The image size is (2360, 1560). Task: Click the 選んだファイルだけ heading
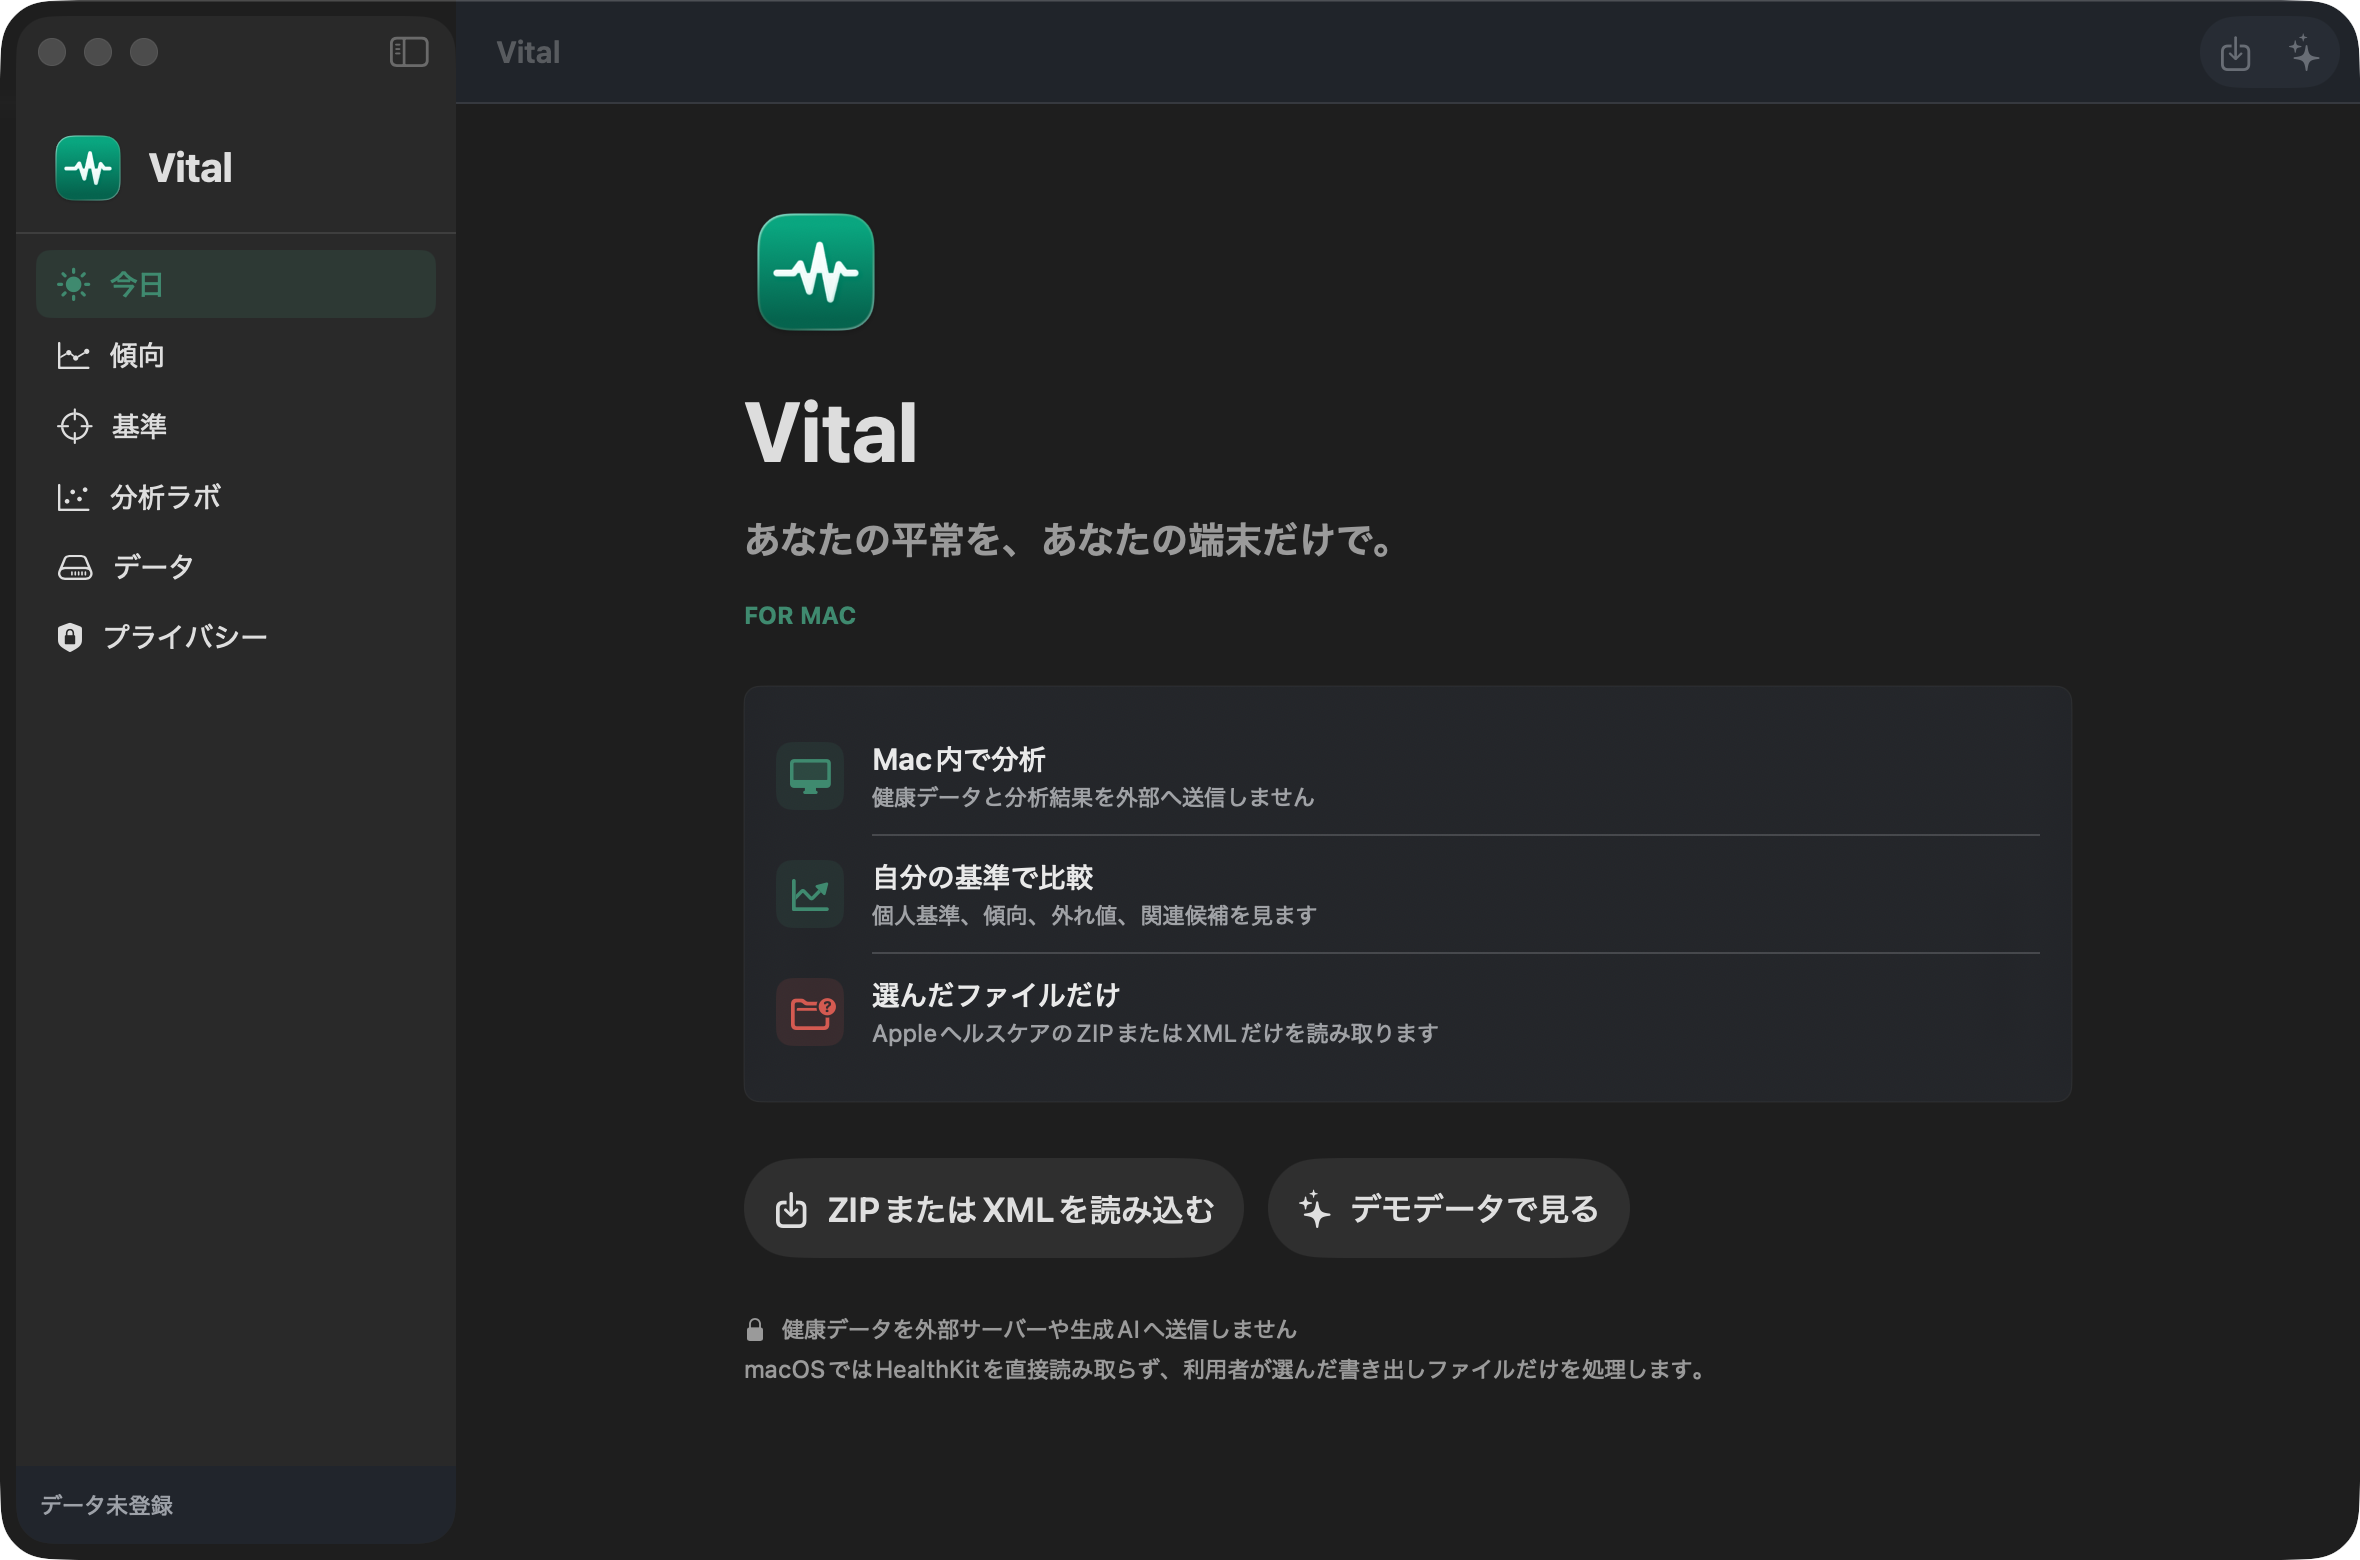tap(996, 995)
